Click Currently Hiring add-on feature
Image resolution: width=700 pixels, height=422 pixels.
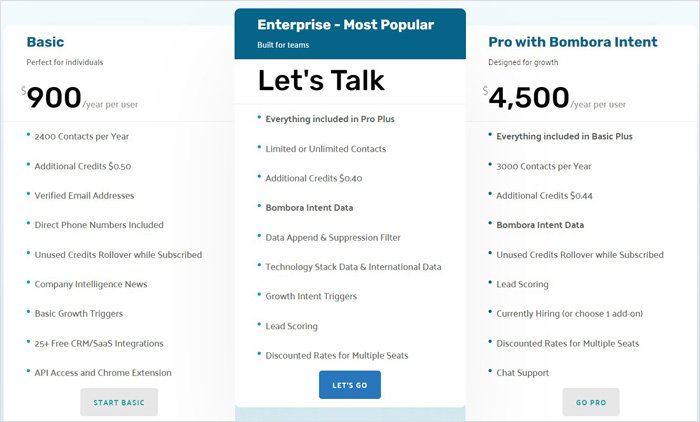tap(570, 313)
